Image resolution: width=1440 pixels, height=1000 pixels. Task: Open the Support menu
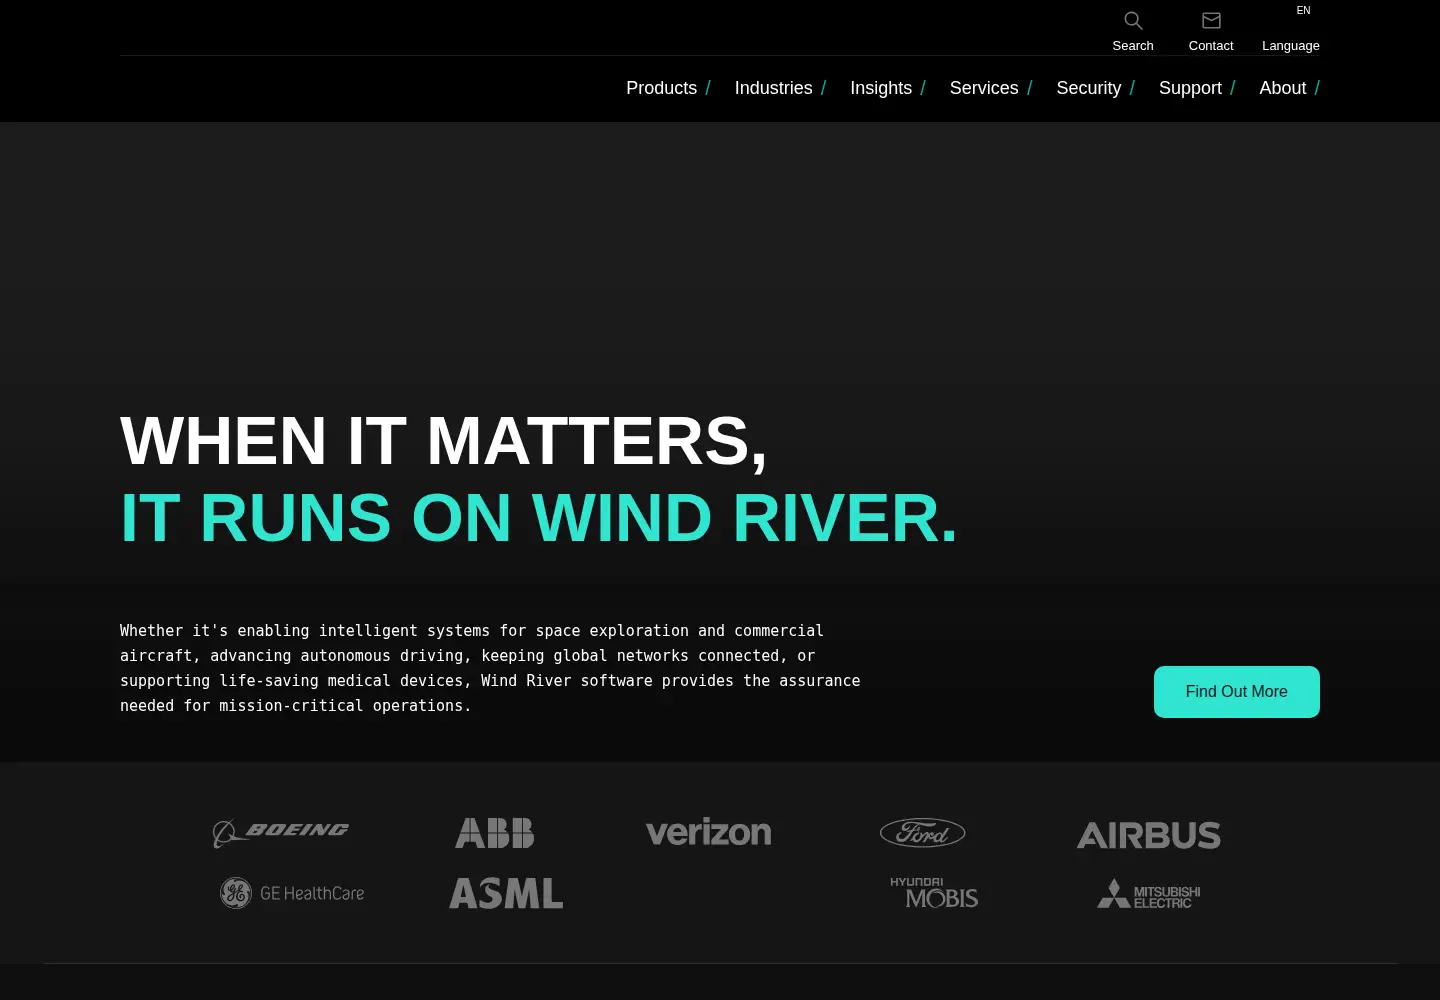(1197, 88)
